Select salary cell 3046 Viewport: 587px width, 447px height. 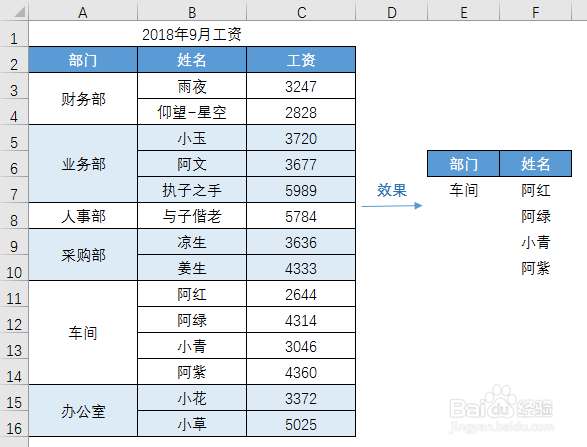tap(301, 346)
